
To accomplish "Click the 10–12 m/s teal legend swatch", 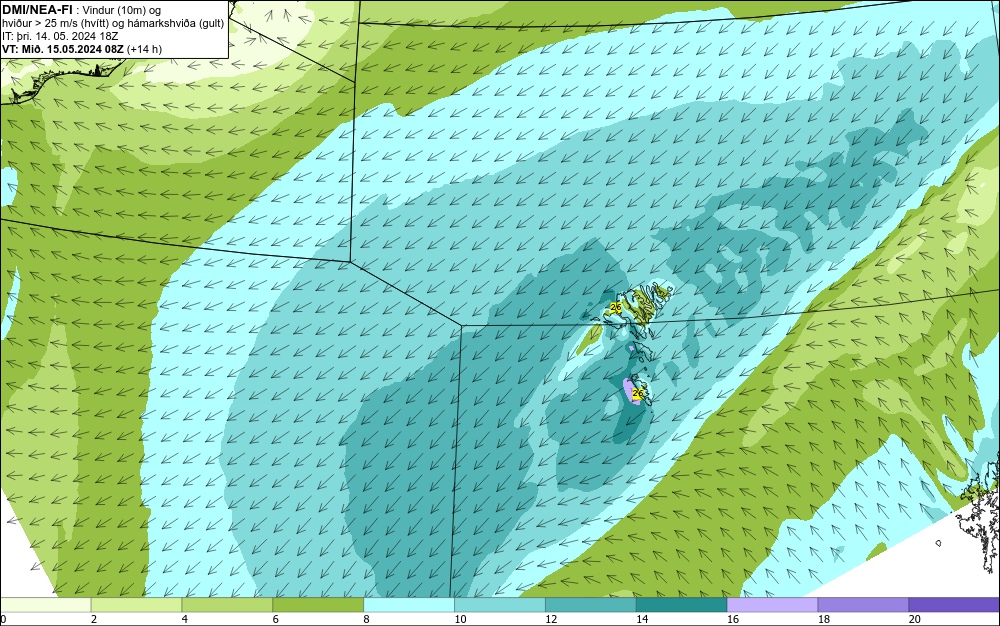I will pyautogui.click(x=500, y=604).
